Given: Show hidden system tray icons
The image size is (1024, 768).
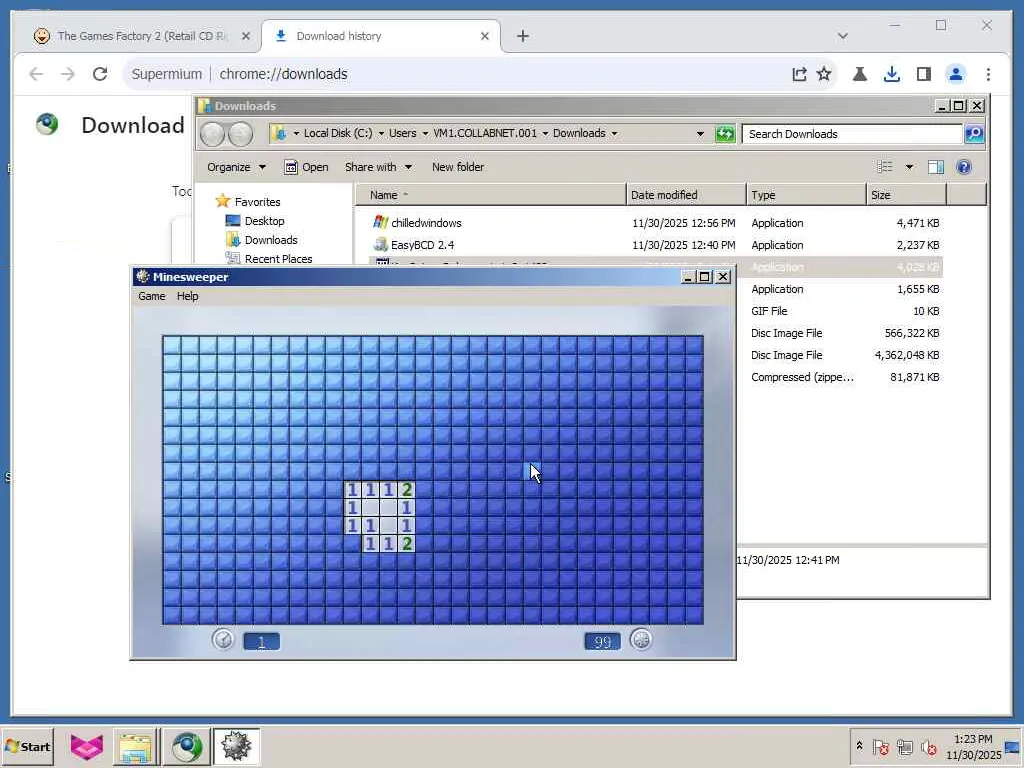Looking at the screenshot, I should tap(859, 746).
